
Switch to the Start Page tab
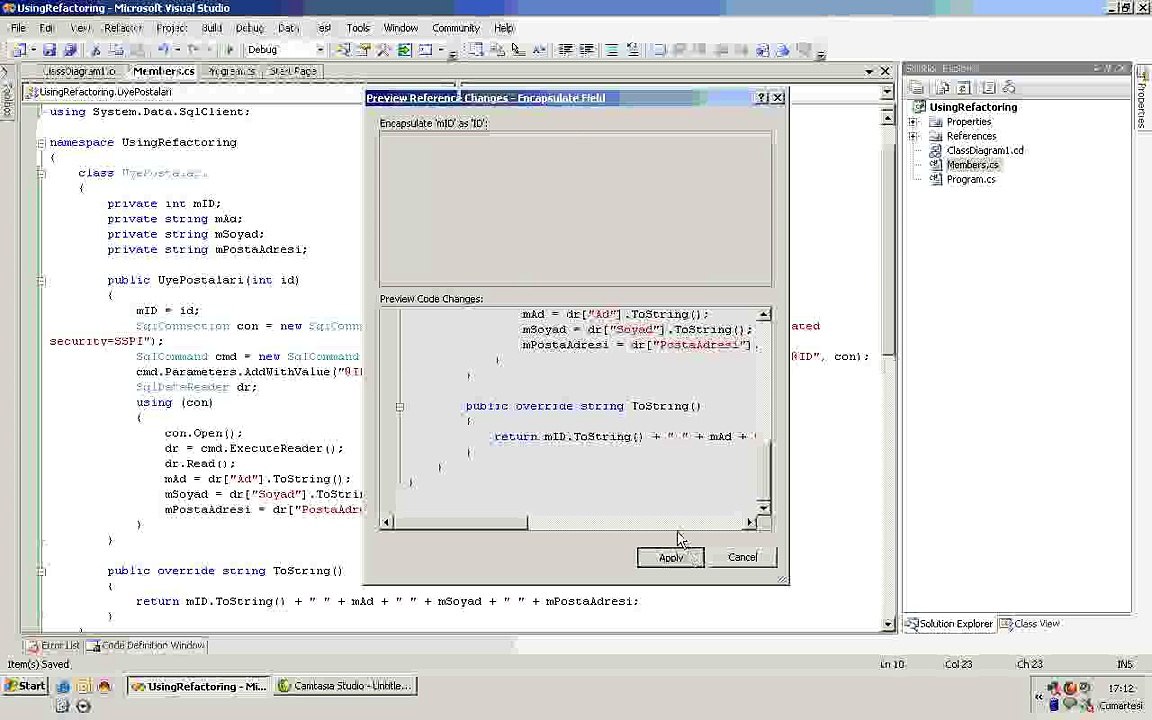click(292, 71)
